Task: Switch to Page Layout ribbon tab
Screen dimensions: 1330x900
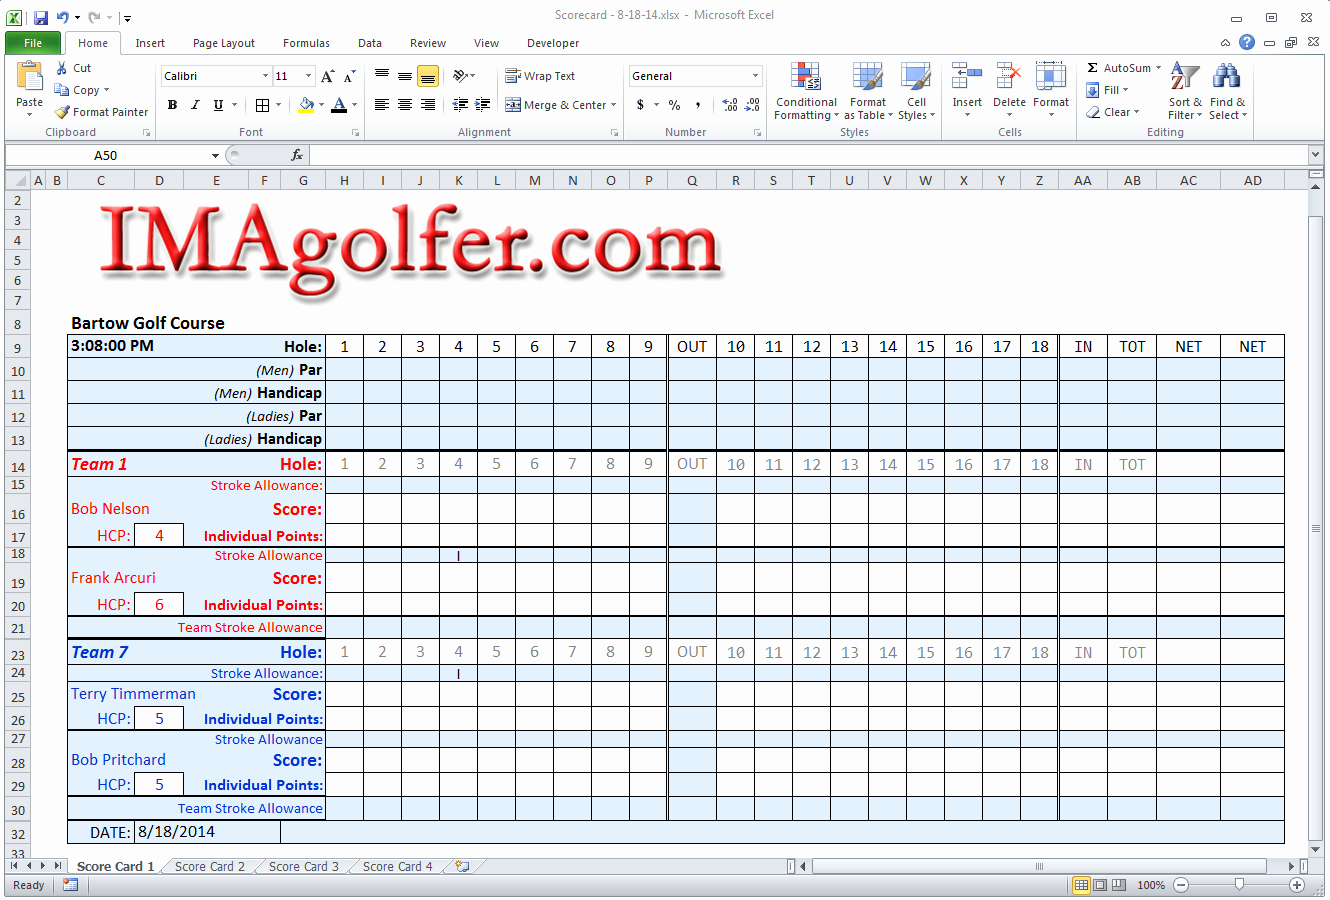Action: 224,43
